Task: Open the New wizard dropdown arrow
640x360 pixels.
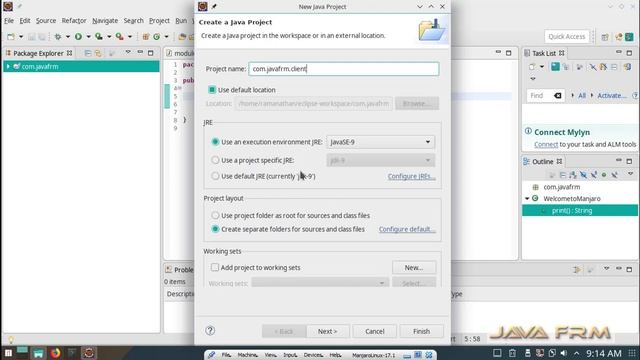Action: click(x=21, y=37)
